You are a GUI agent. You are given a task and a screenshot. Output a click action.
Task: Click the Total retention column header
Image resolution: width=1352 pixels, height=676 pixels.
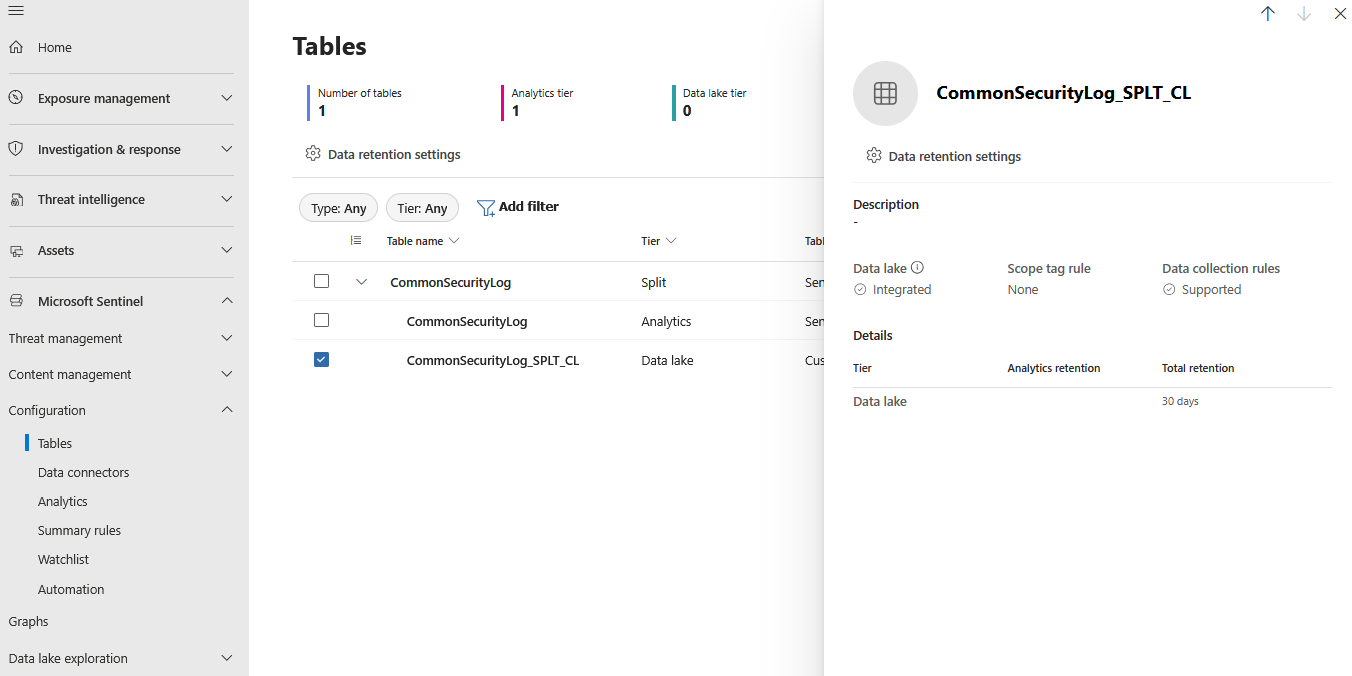[x=1198, y=368]
